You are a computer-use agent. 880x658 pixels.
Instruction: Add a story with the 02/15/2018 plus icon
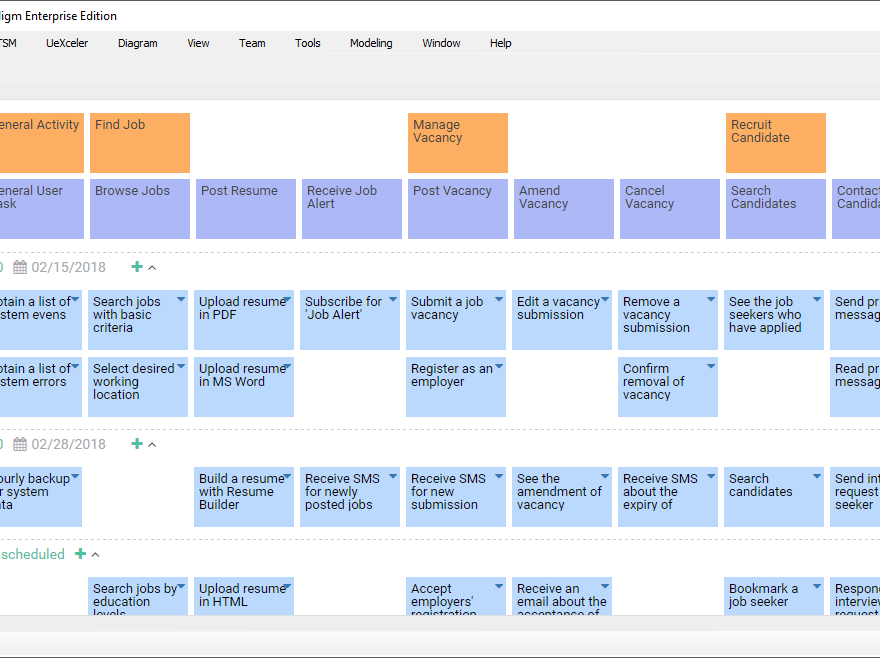coord(137,267)
